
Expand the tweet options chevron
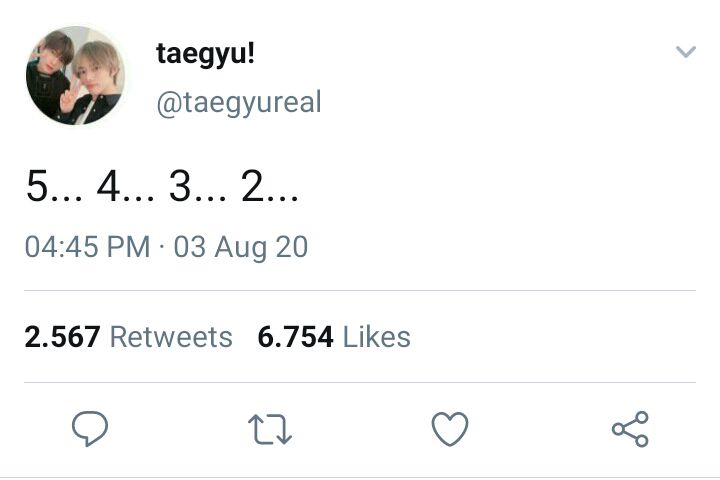click(x=685, y=52)
